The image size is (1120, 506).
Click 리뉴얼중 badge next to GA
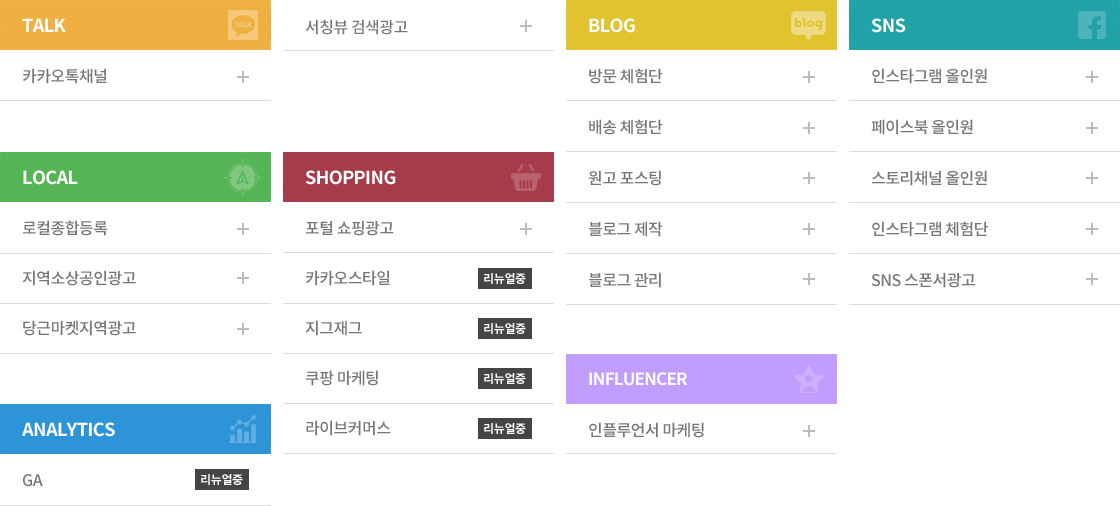tap(222, 480)
